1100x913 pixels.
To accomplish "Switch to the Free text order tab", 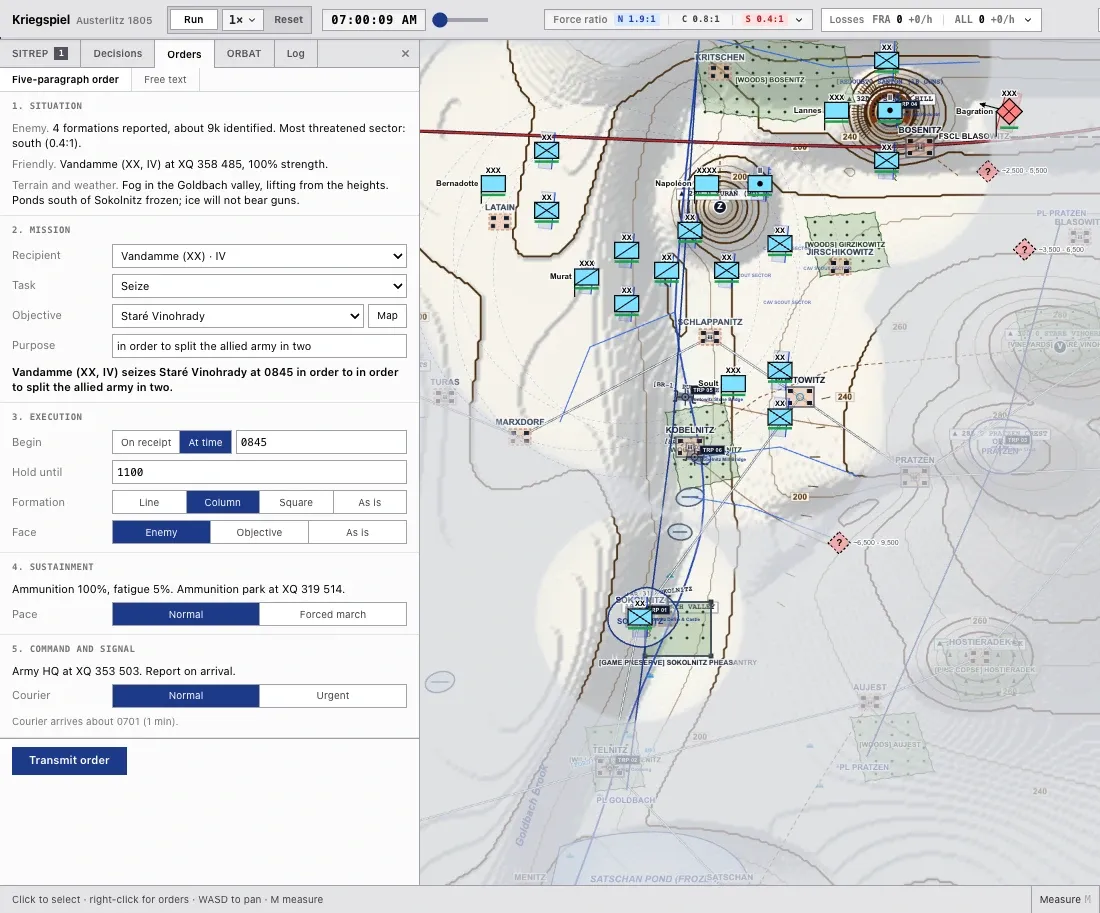I will 166,79.
